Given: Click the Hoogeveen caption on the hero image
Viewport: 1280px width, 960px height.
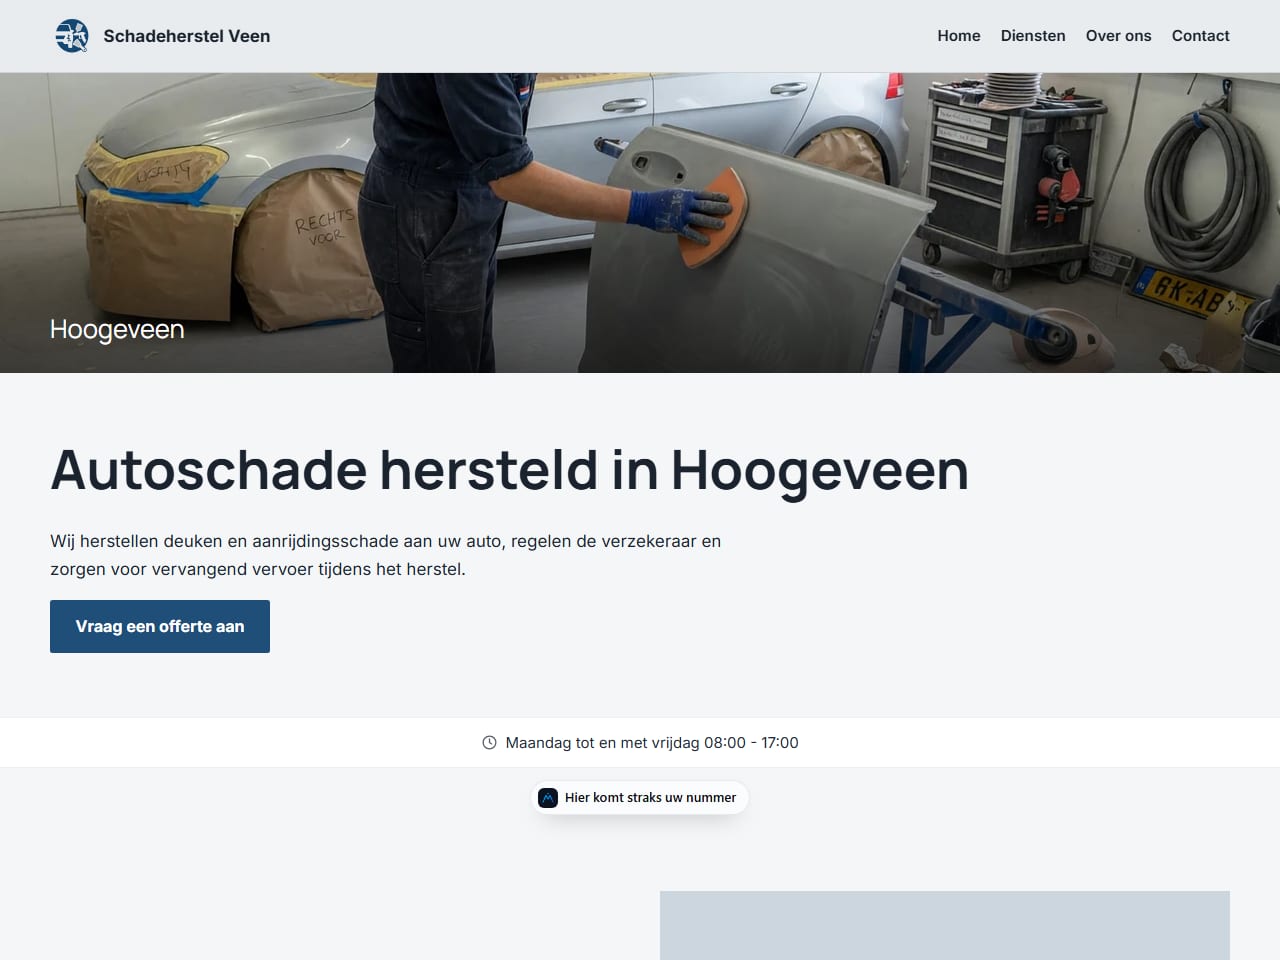Looking at the screenshot, I should (x=117, y=329).
